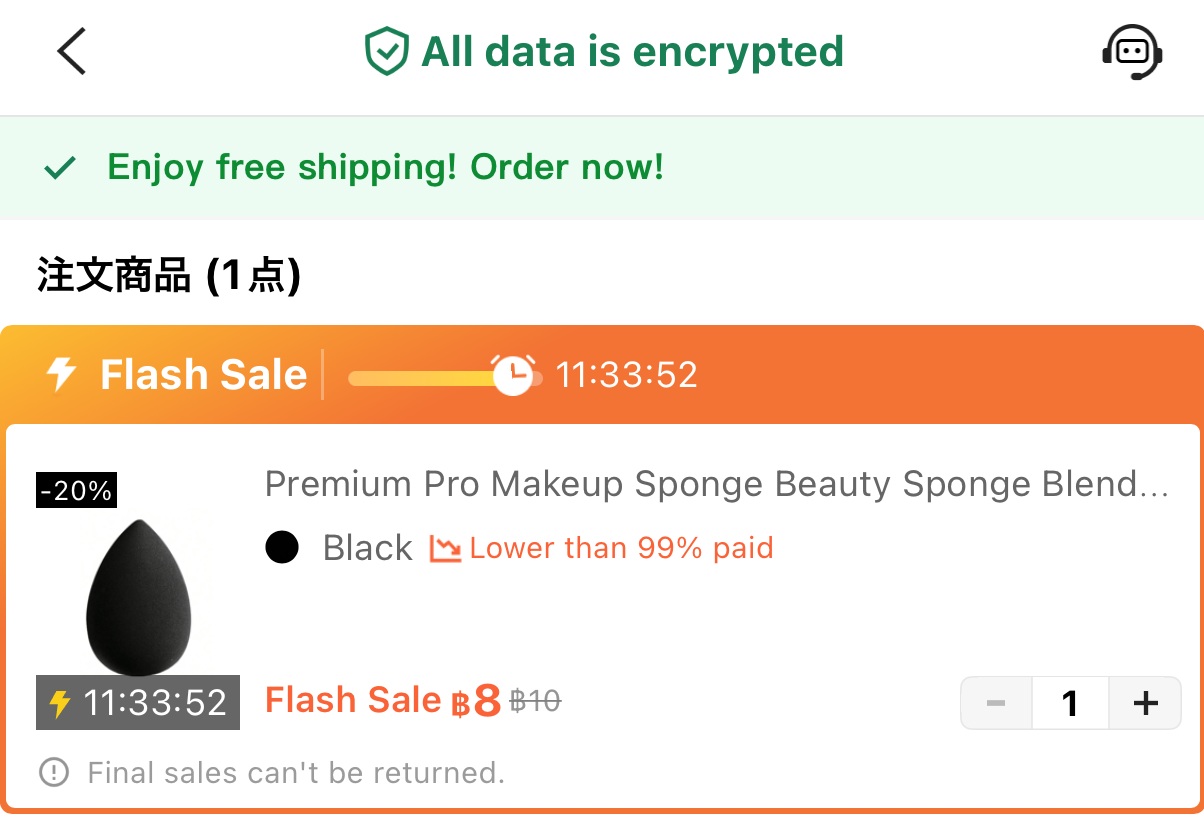Tap the alarm clock timer icon
1204x823 pixels.
(513, 375)
